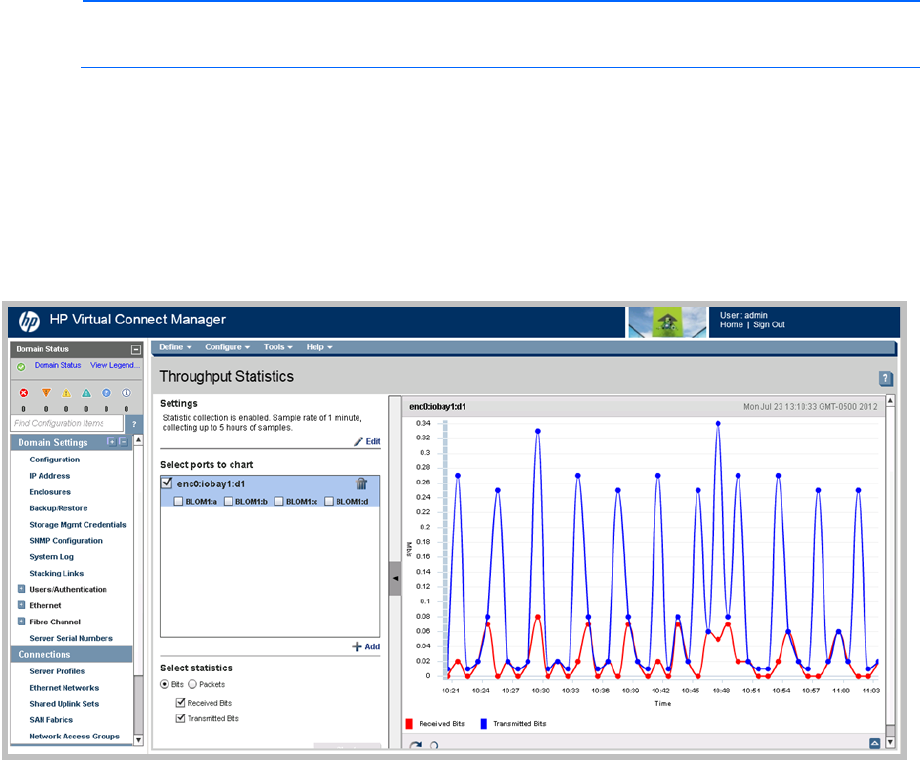Open Storage Mgmt Credentials item
The height and width of the screenshot is (761, 920).
click(x=77, y=525)
